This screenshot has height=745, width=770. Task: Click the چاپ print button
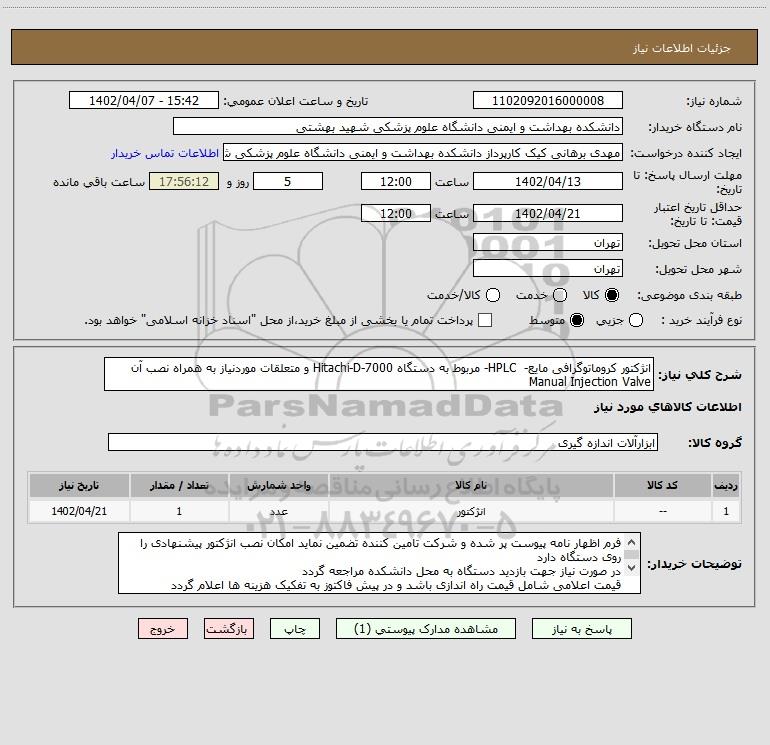point(295,629)
